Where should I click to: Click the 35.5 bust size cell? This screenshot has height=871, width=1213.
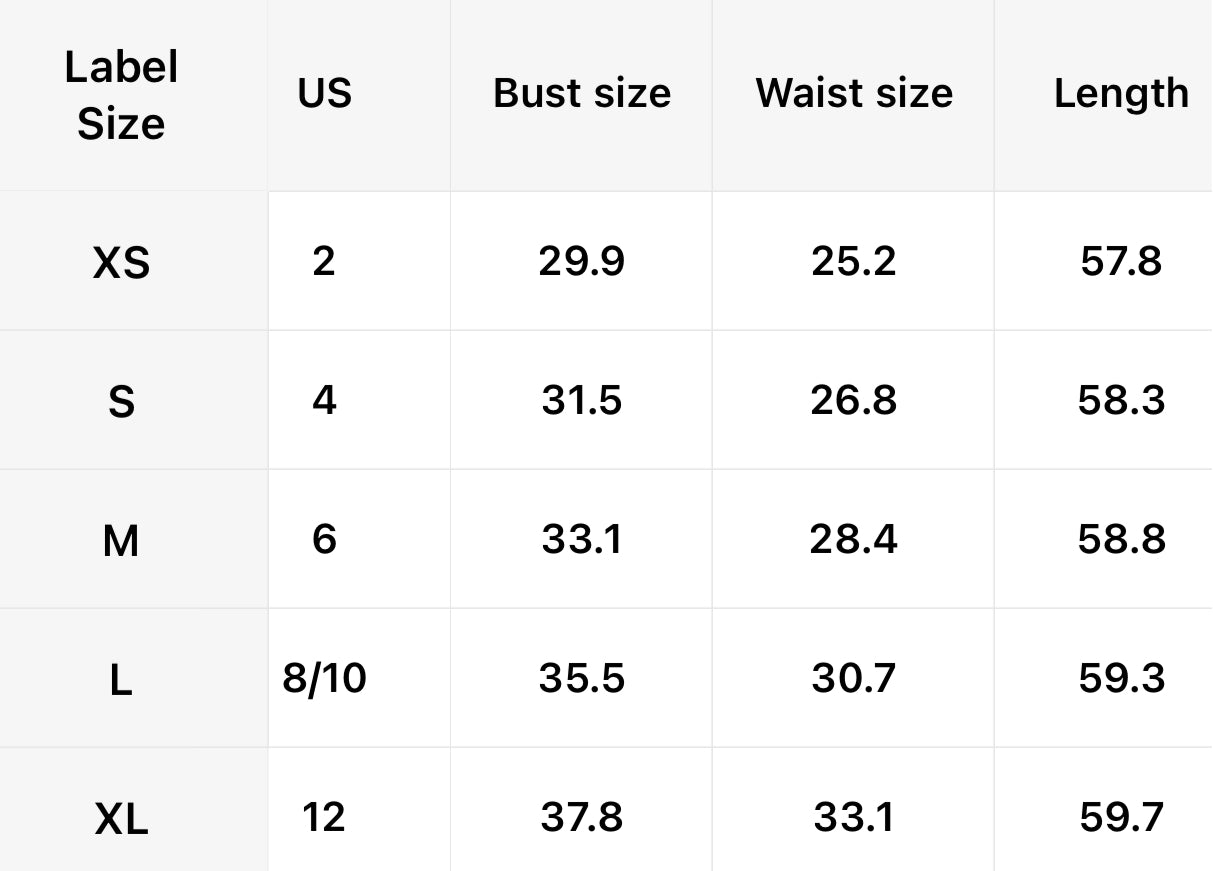[582, 678]
